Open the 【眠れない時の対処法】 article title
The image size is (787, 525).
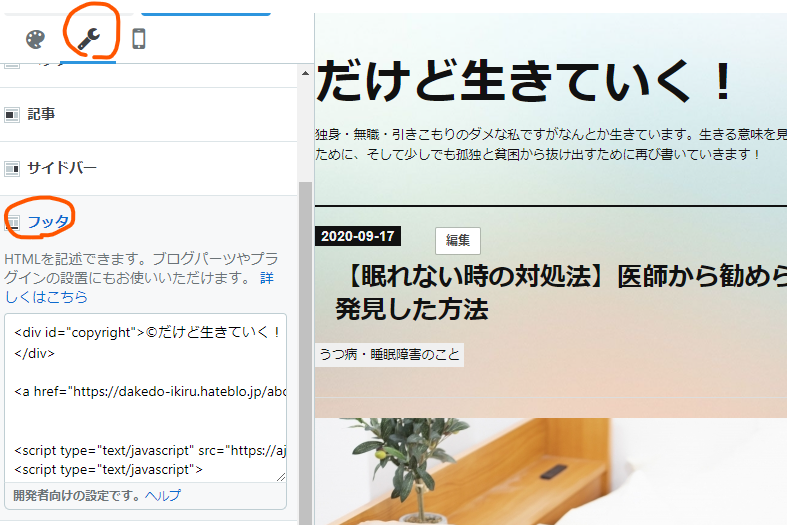tap(561, 292)
